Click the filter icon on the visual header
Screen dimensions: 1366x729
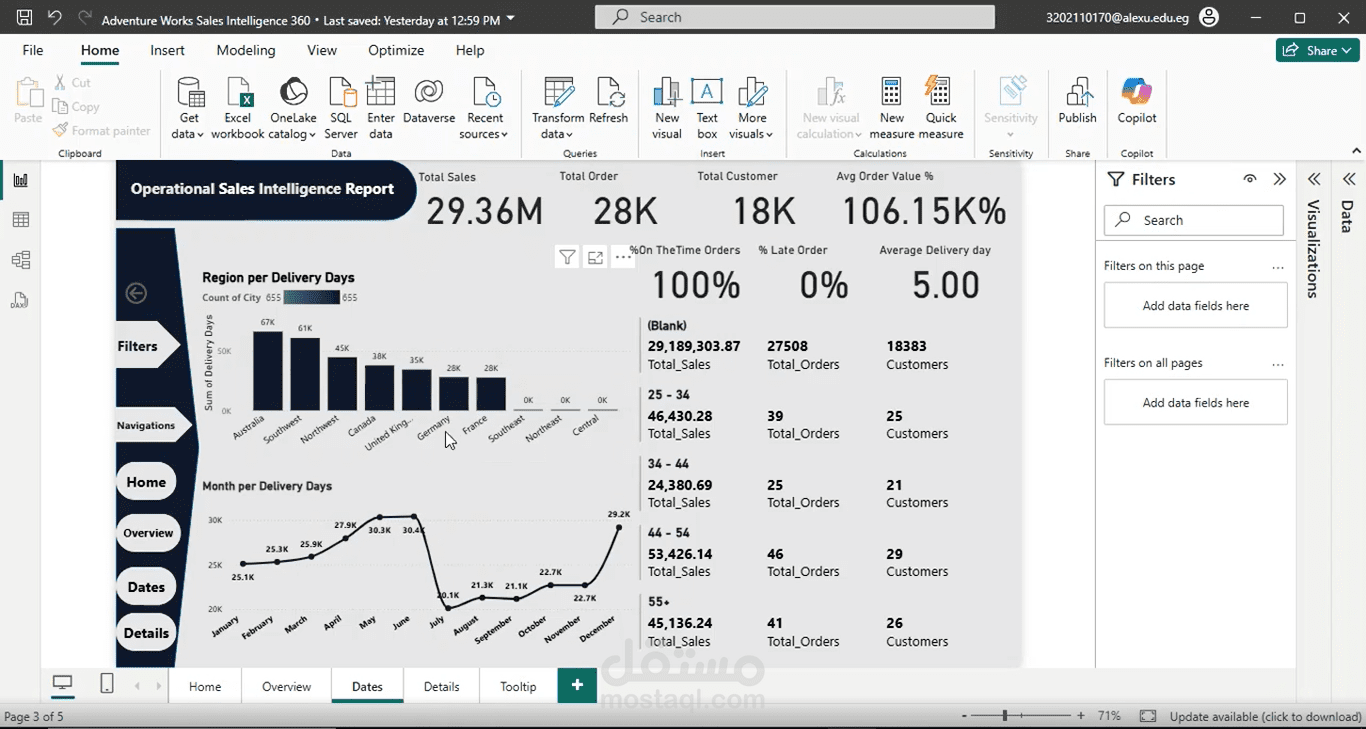click(x=567, y=258)
